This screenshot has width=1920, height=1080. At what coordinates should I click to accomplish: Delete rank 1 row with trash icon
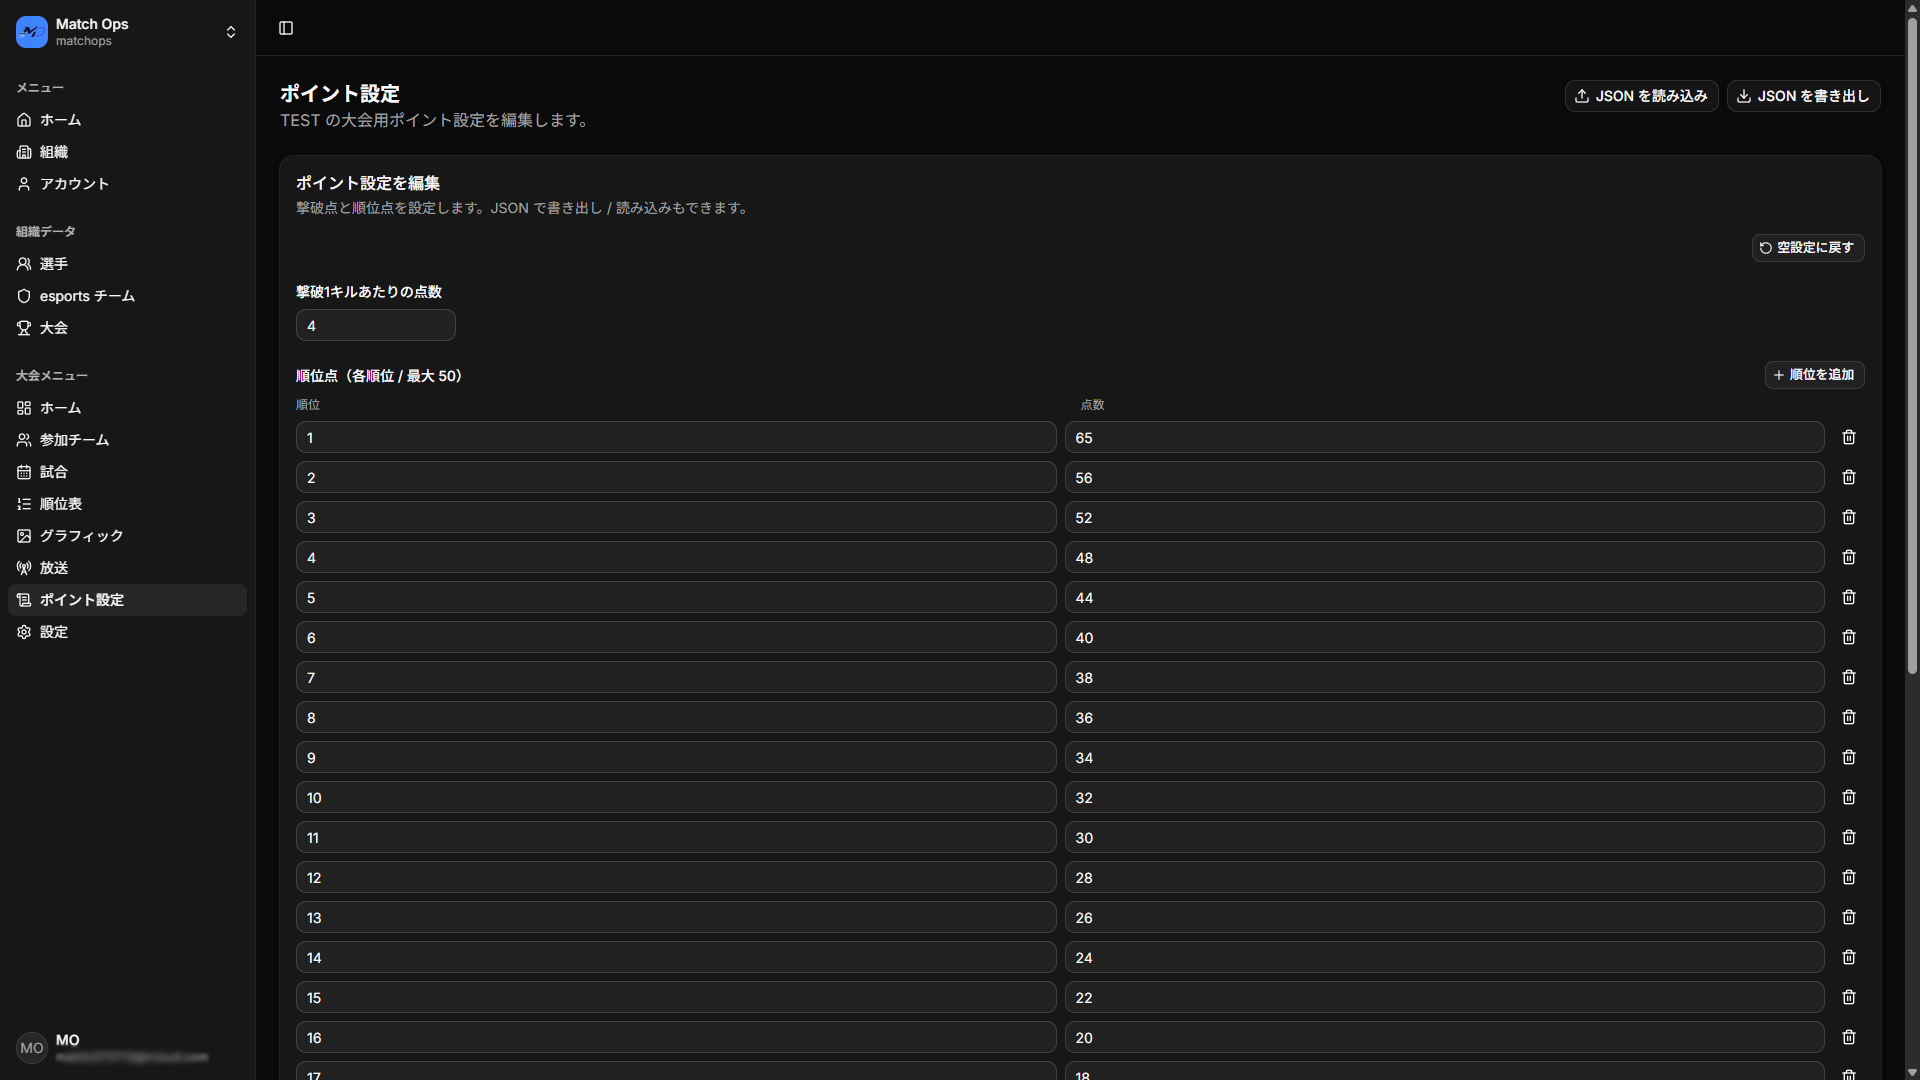[x=1849, y=437]
